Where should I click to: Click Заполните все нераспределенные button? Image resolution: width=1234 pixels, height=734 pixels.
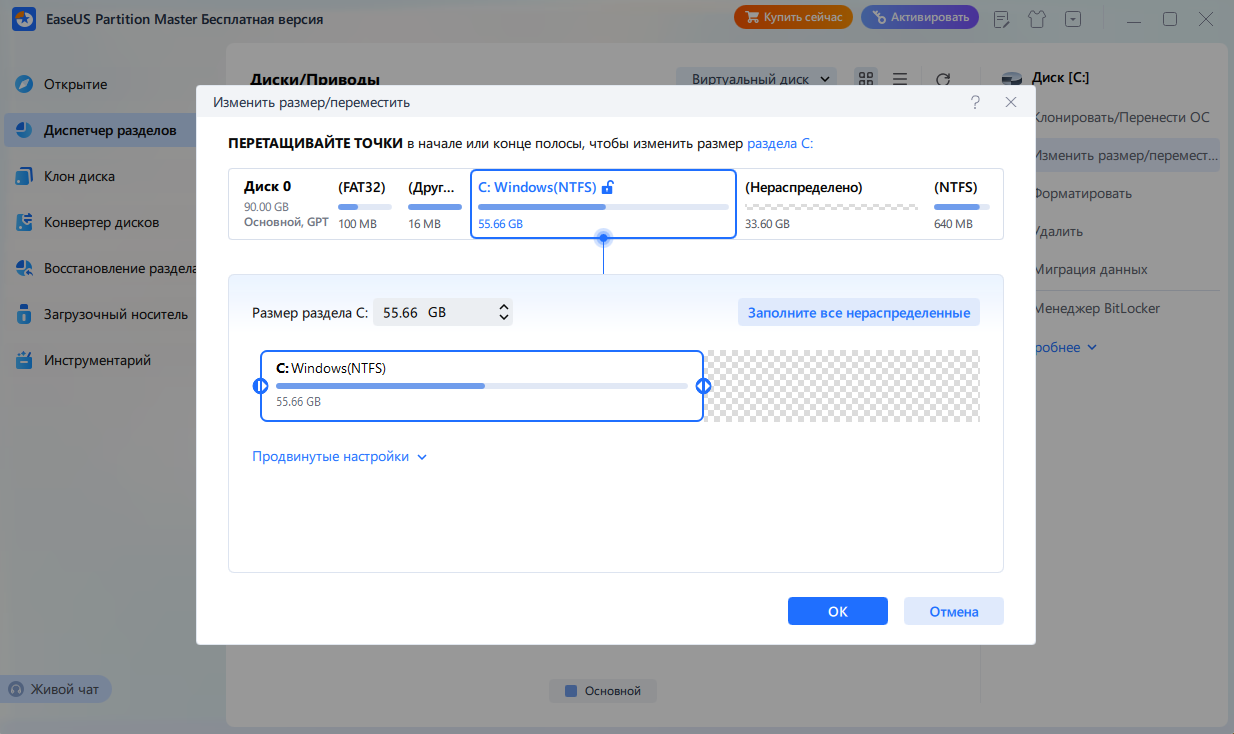(x=858, y=313)
